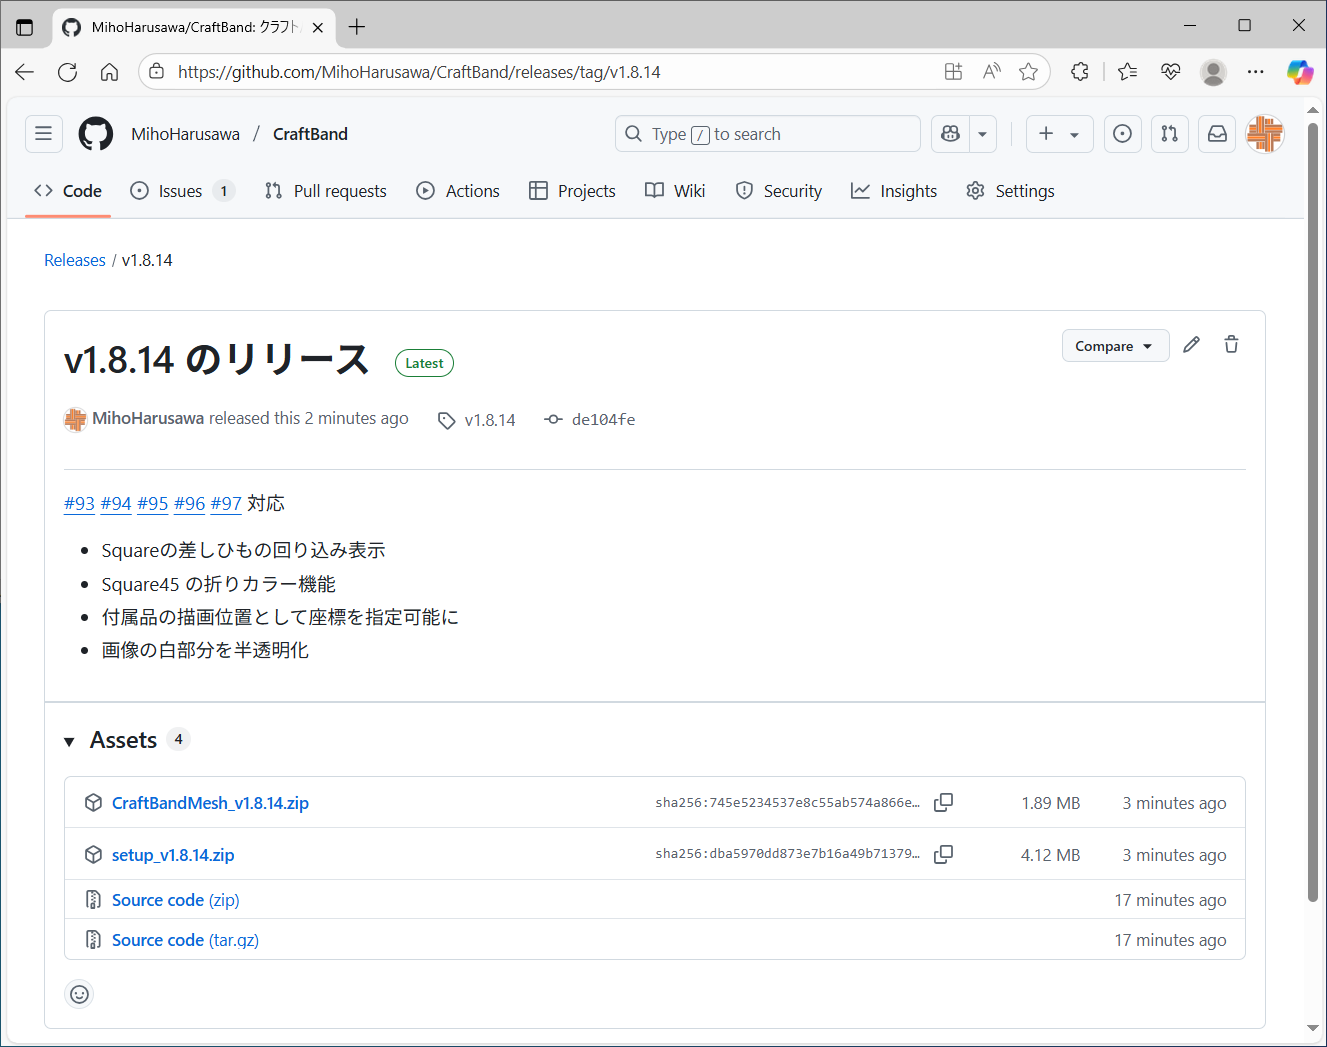This screenshot has height=1047, width=1327.
Task: Open a new browser tab
Action: click(x=357, y=27)
